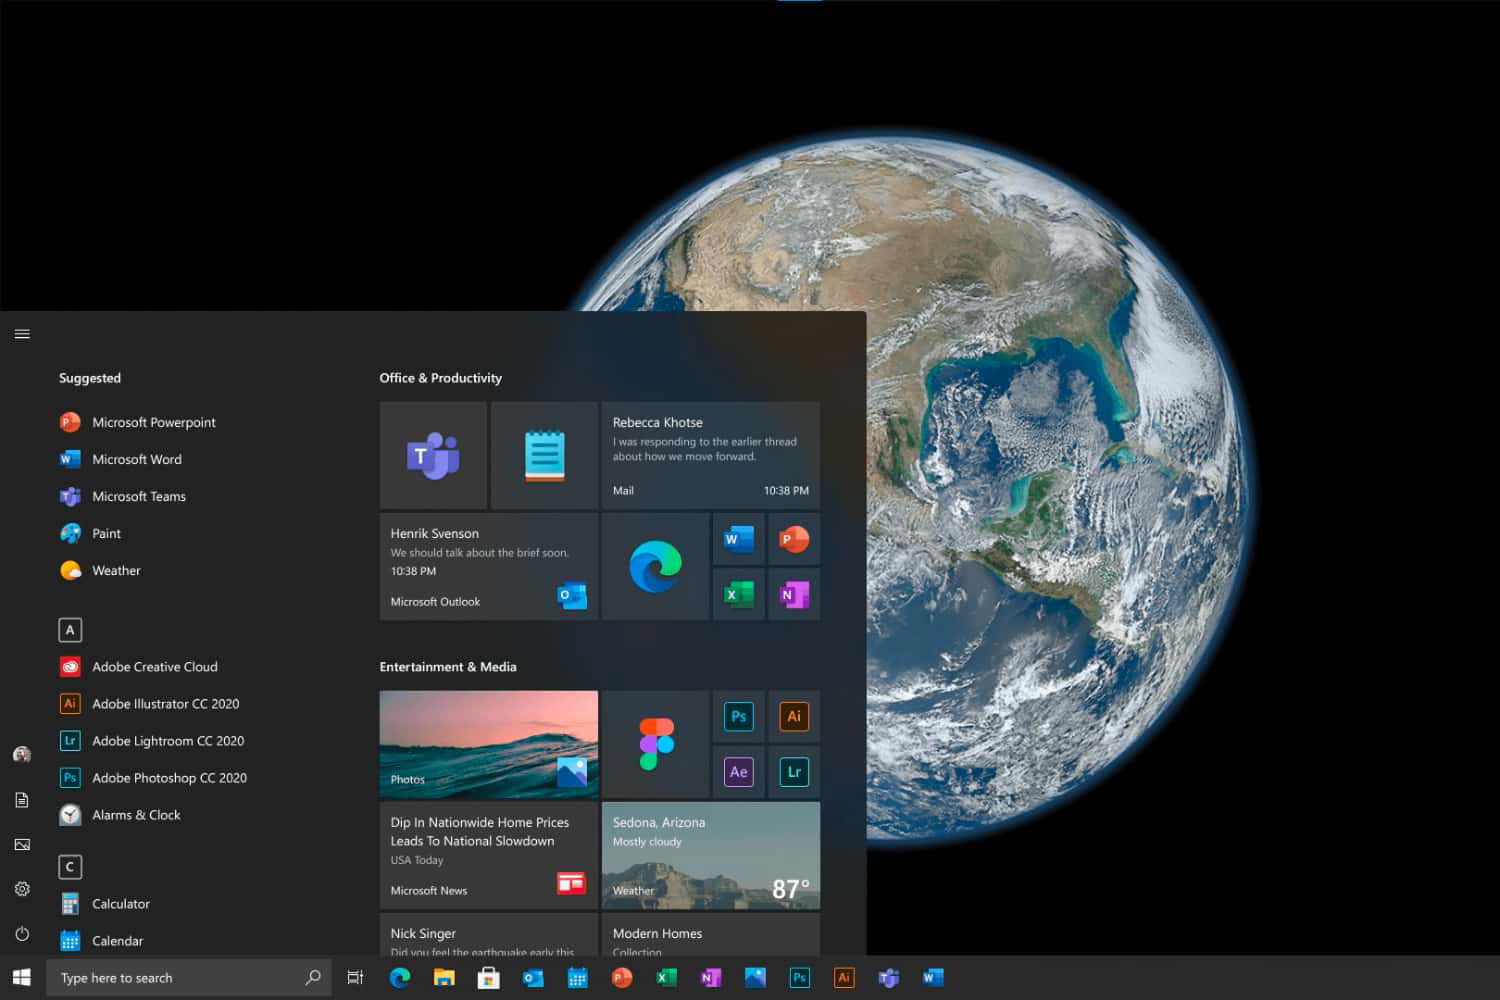Launch the Photoshop tile under Entertainment & Media
The image size is (1500, 1000).
(x=738, y=716)
